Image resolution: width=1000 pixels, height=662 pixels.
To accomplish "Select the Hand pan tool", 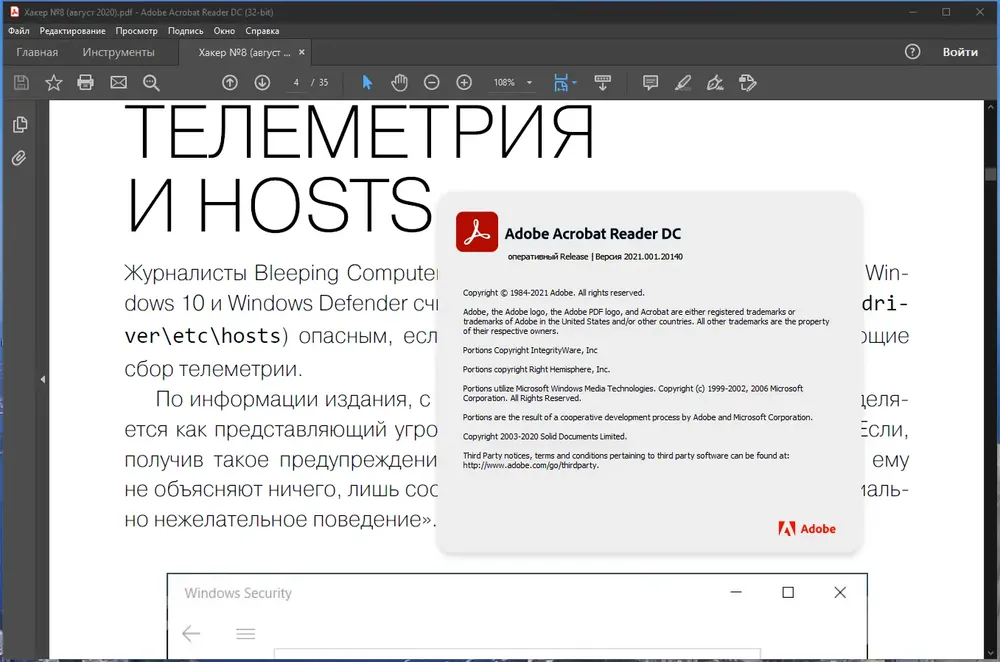I will coord(399,82).
